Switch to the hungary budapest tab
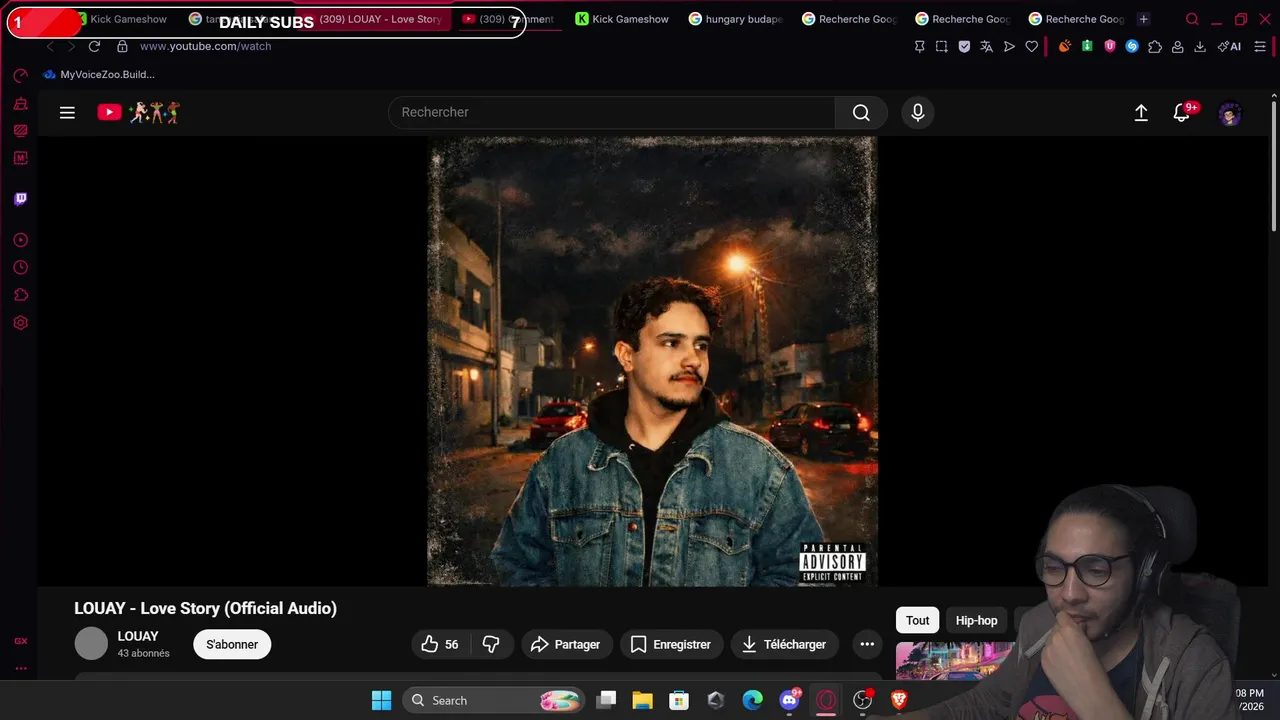The image size is (1280, 720). (x=737, y=19)
